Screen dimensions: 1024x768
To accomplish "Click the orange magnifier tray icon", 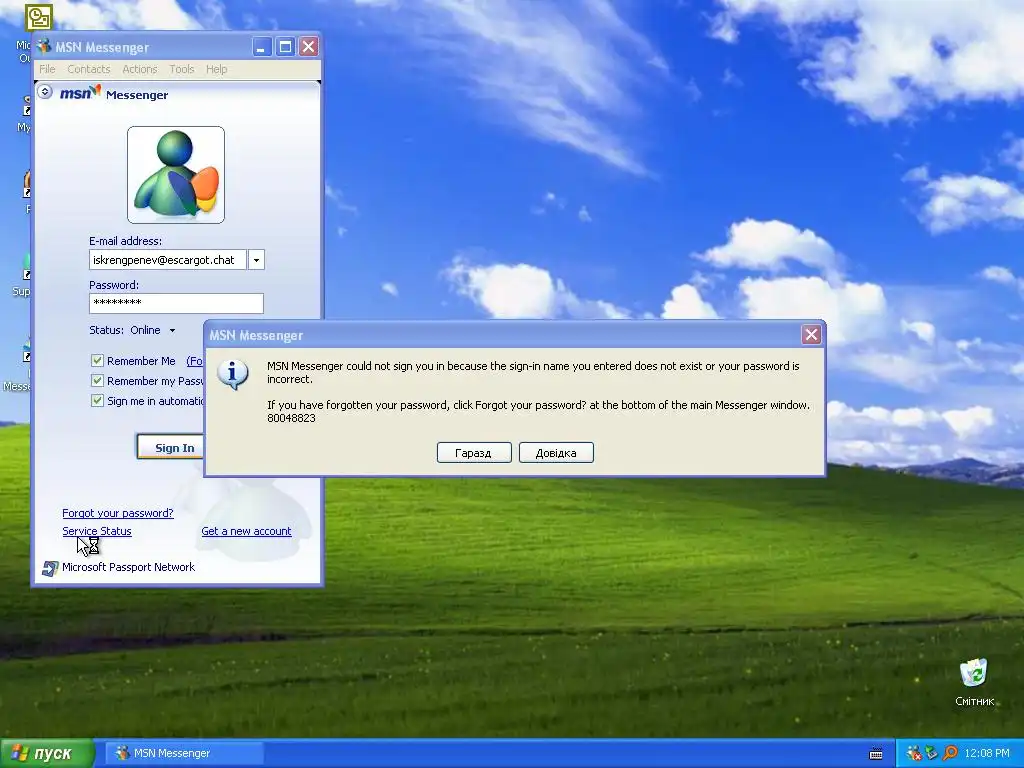I will tap(950, 753).
